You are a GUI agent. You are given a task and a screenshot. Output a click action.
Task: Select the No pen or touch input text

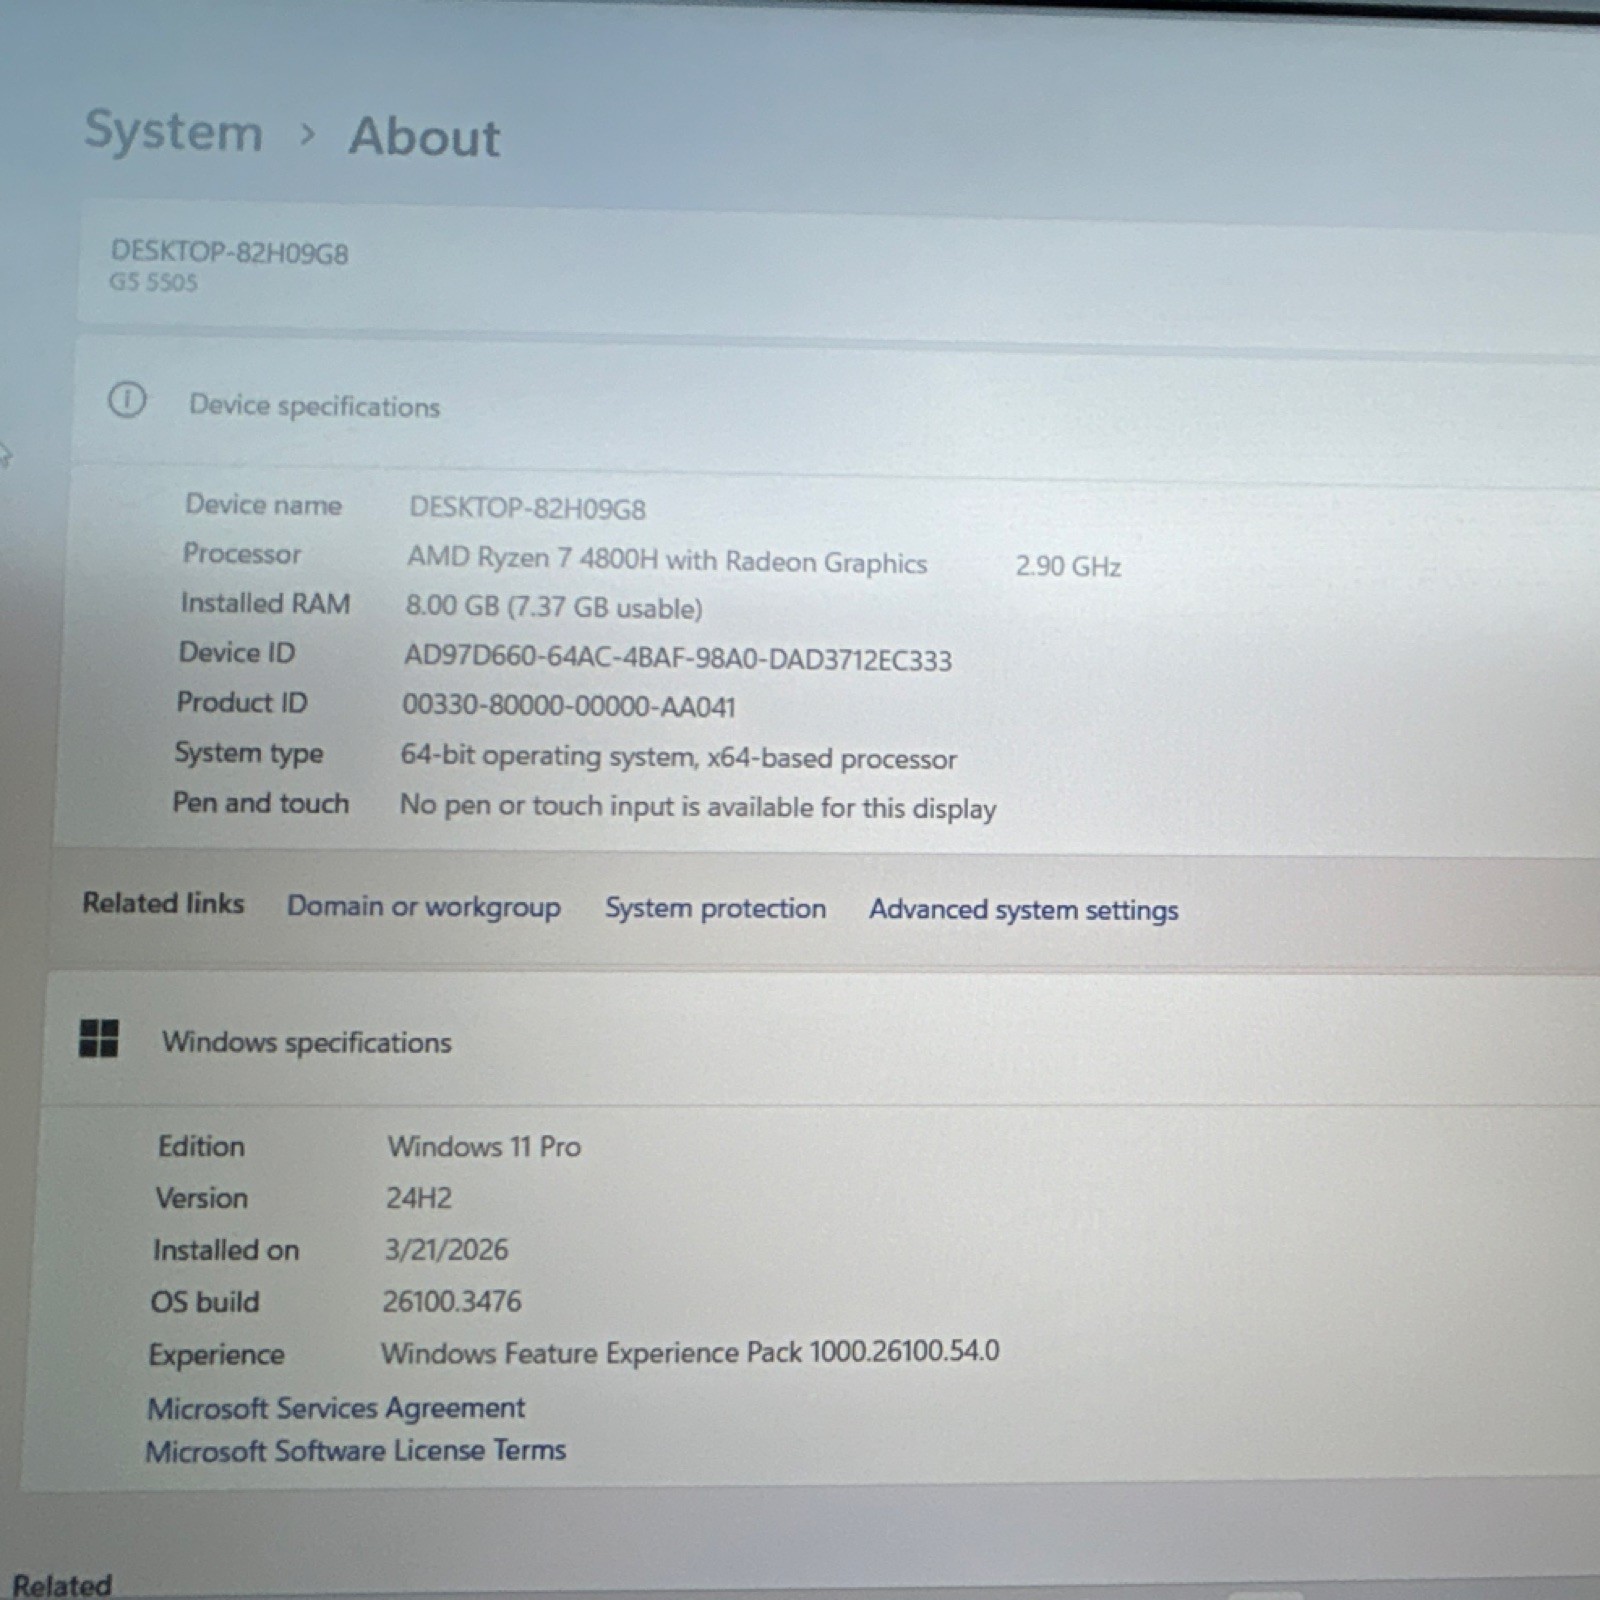(698, 807)
